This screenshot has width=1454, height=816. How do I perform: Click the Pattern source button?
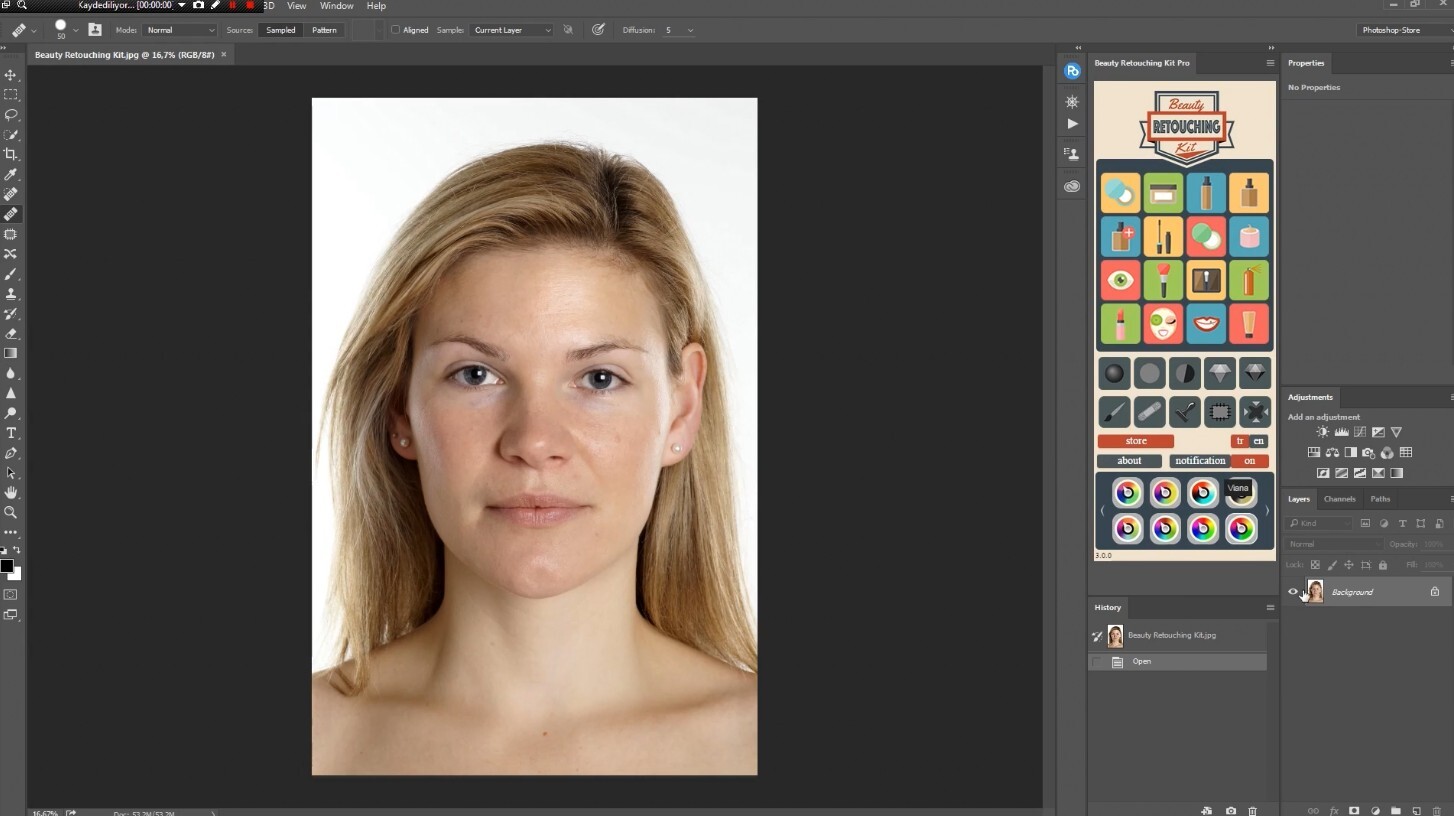tap(324, 30)
